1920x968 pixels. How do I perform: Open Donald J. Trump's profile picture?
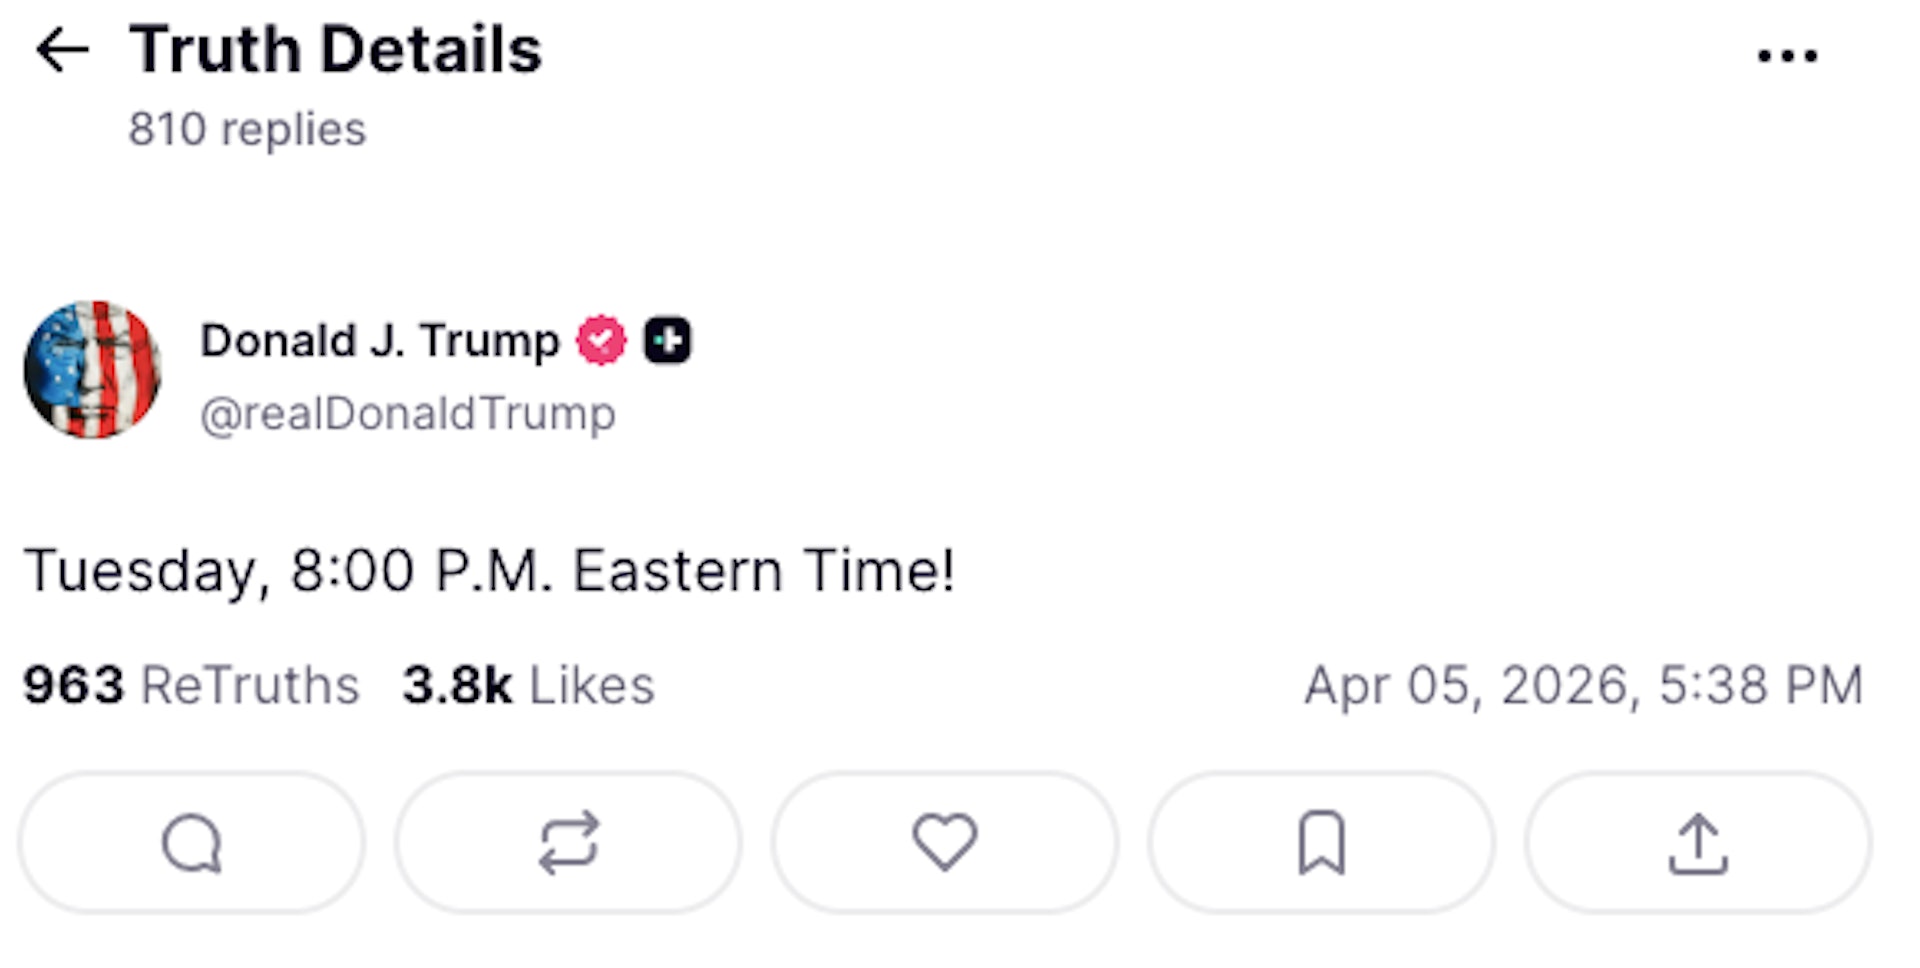[x=95, y=370]
